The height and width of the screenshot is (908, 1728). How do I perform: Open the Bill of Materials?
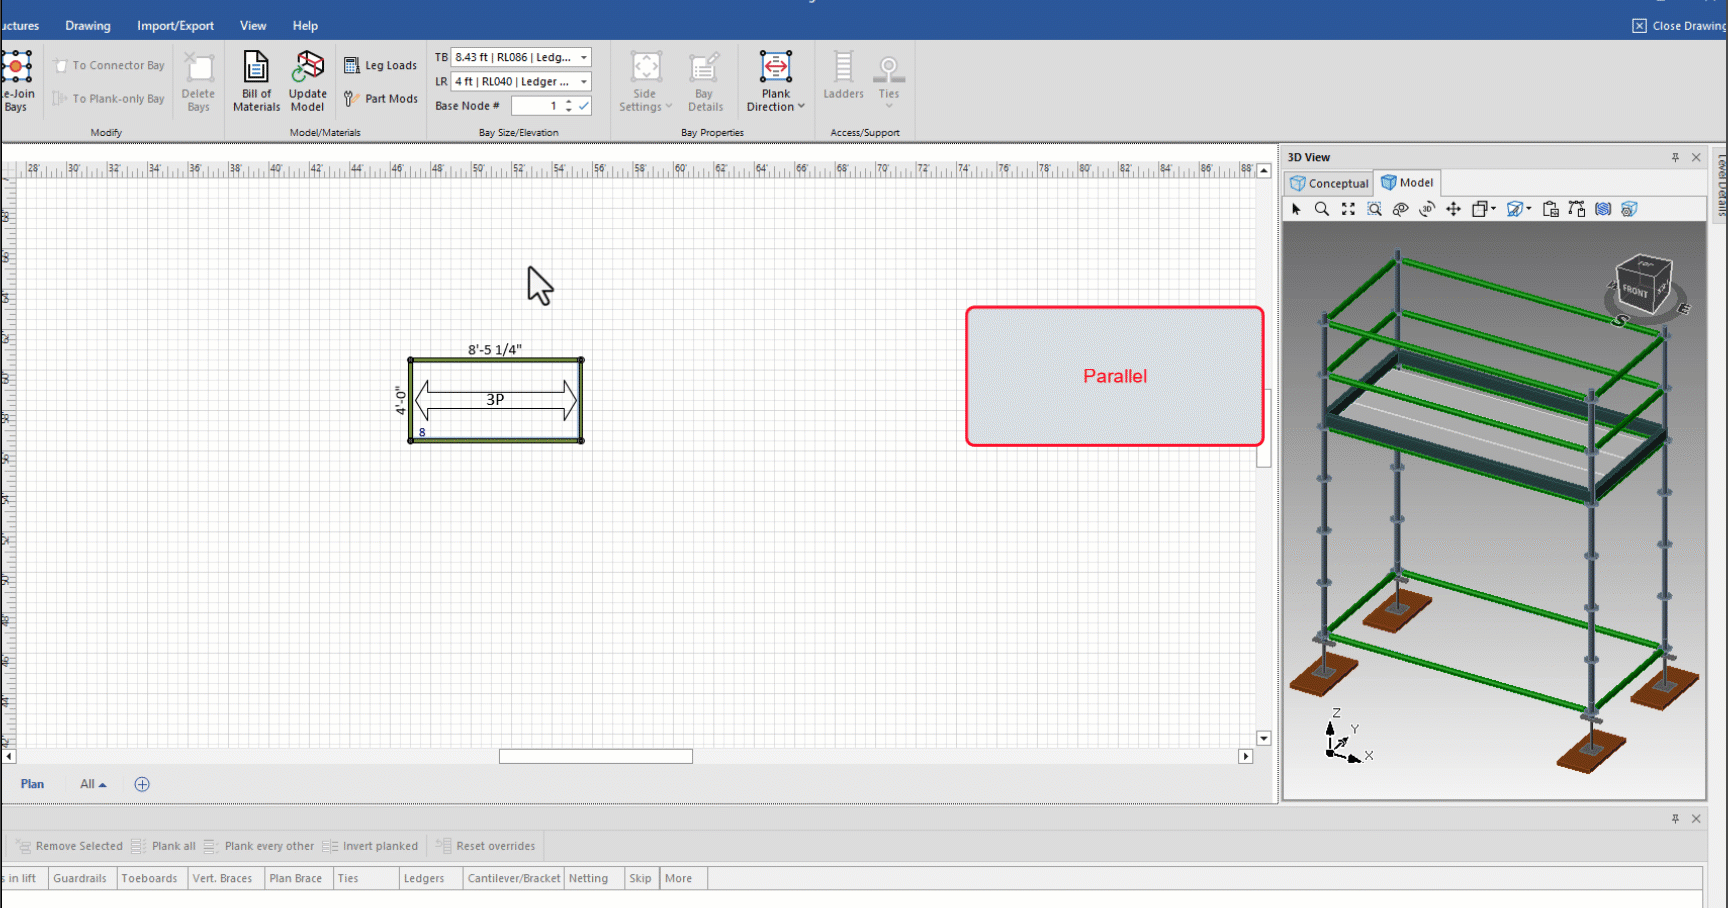tap(256, 80)
